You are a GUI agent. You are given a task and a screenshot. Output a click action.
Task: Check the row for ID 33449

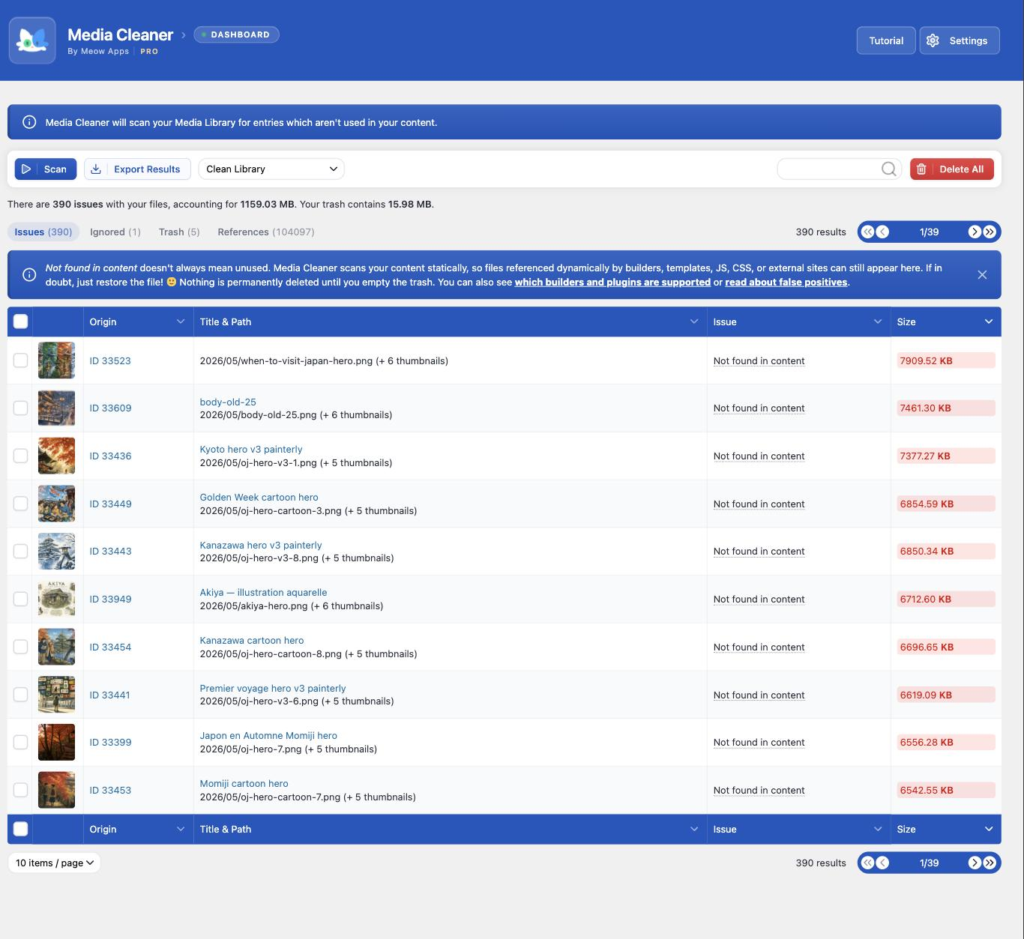[21, 503]
